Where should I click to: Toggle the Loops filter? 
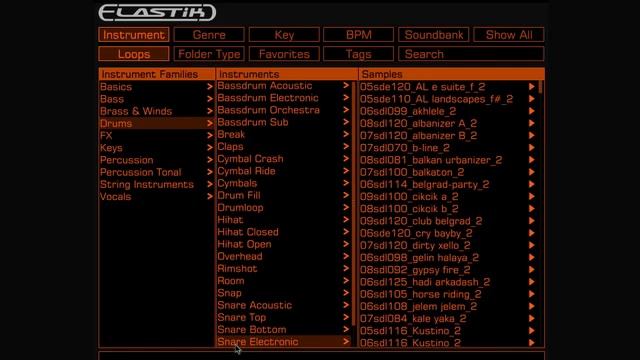click(133, 54)
